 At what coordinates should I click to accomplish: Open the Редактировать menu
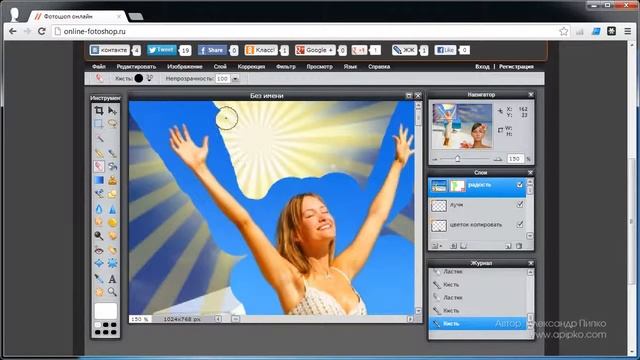pyautogui.click(x=136, y=67)
